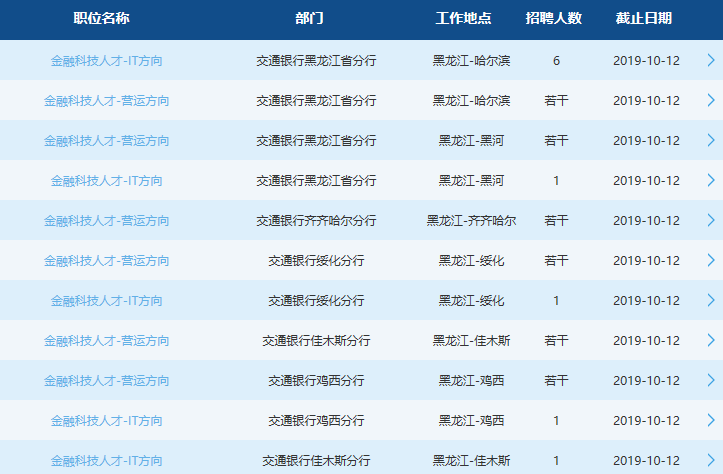Screen dimensions: 723x474
Task: Open the 金融科技人才-IT方向 link for 绥化
Action: [107, 301]
